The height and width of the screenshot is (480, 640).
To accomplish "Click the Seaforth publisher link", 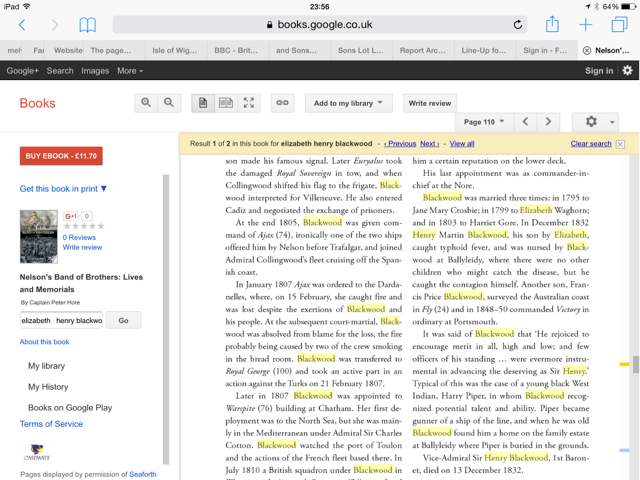I will 143,474.
